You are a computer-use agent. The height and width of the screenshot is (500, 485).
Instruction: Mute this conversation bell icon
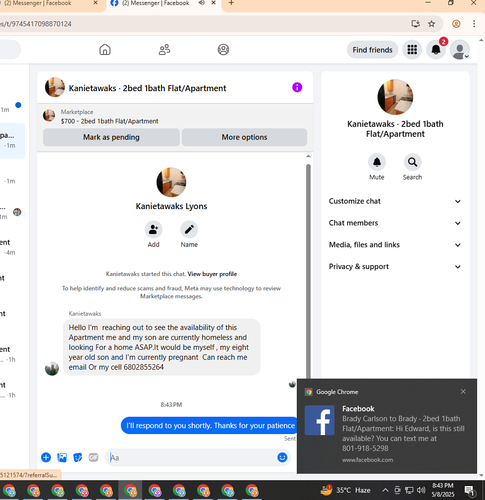point(377,162)
